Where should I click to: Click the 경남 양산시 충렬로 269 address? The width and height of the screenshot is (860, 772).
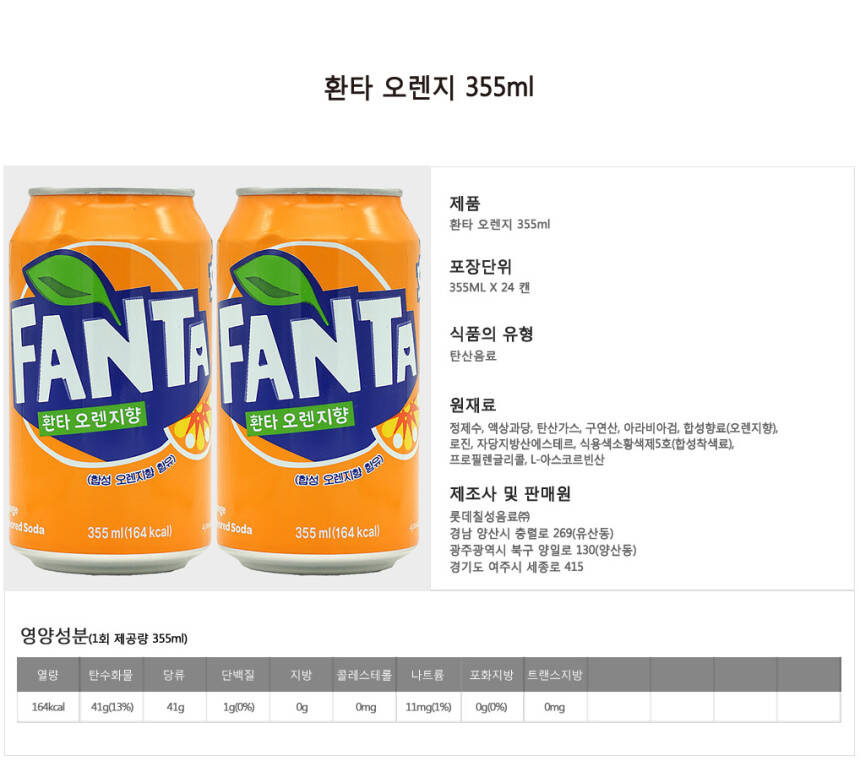click(531, 533)
